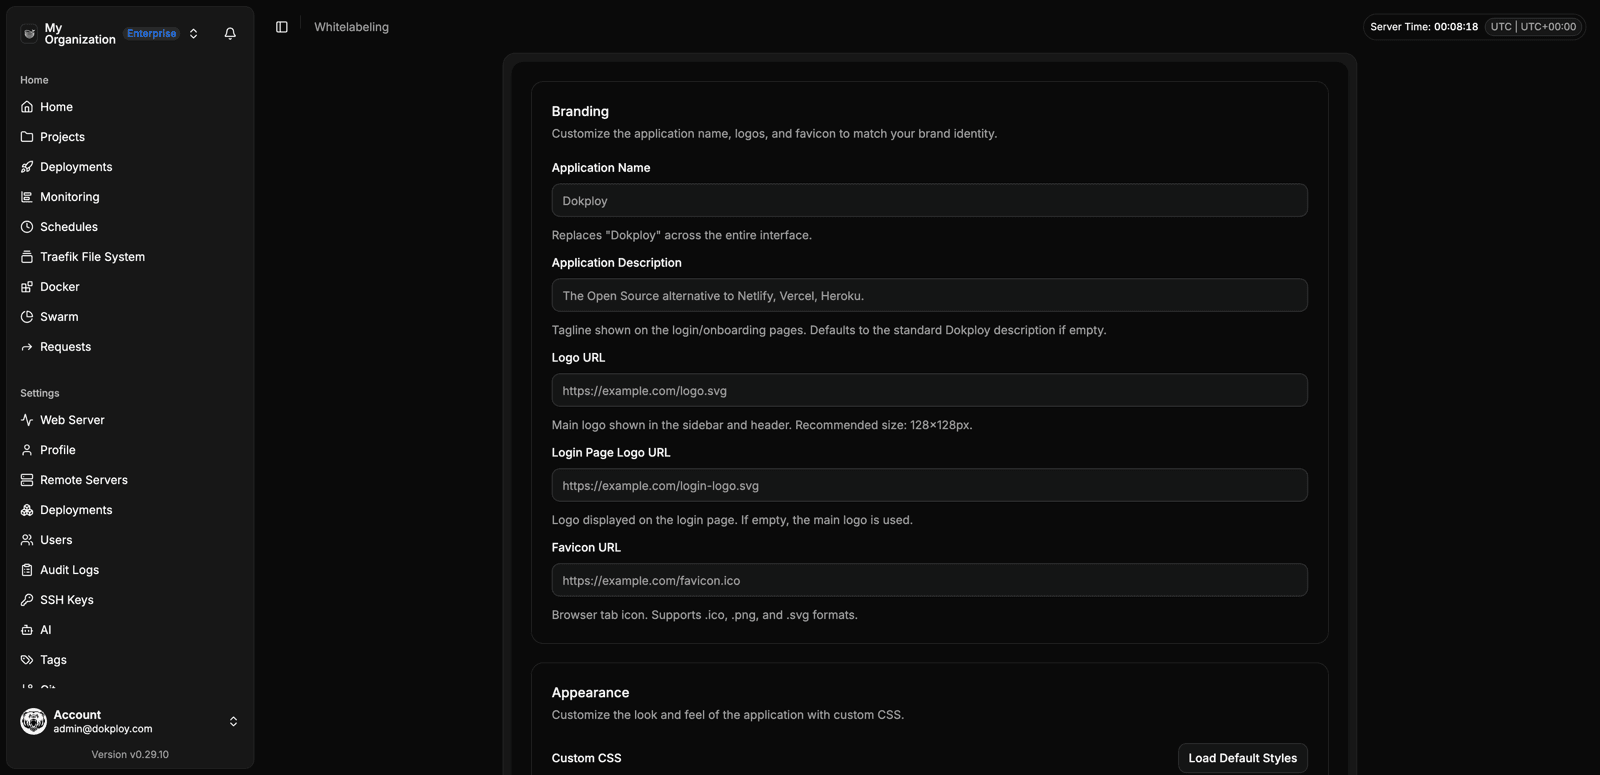Click the Profile person icon
1600x775 pixels.
[27, 450]
